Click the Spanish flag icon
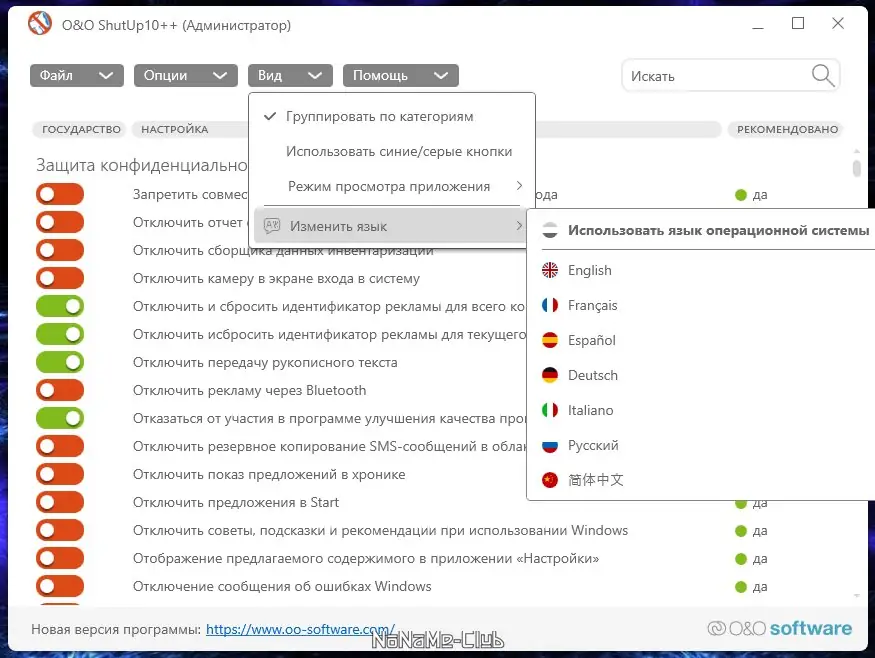This screenshot has width=875, height=658. 550,340
